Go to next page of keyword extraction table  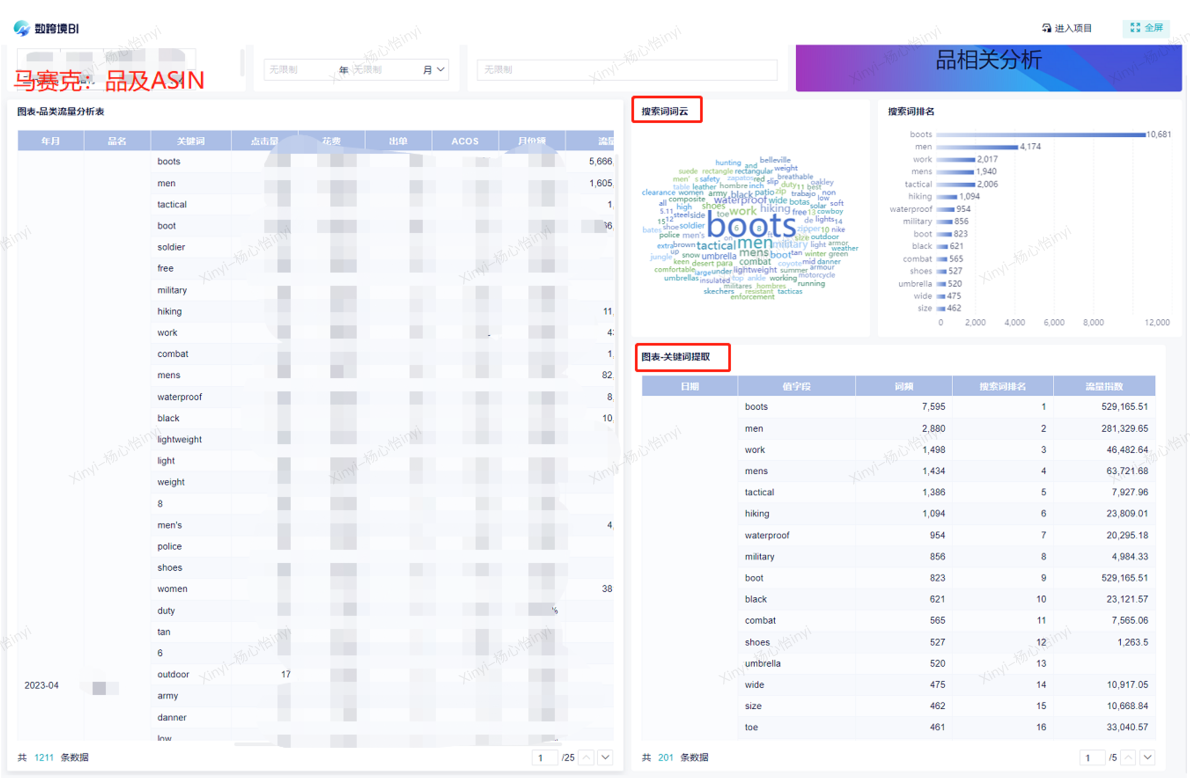point(1147,758)
